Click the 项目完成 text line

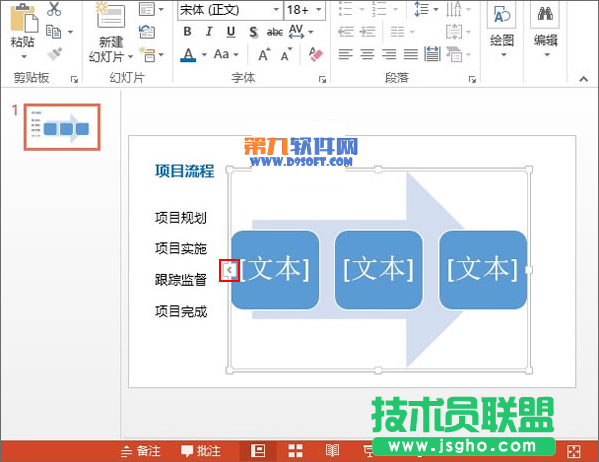tap(181, 311)
